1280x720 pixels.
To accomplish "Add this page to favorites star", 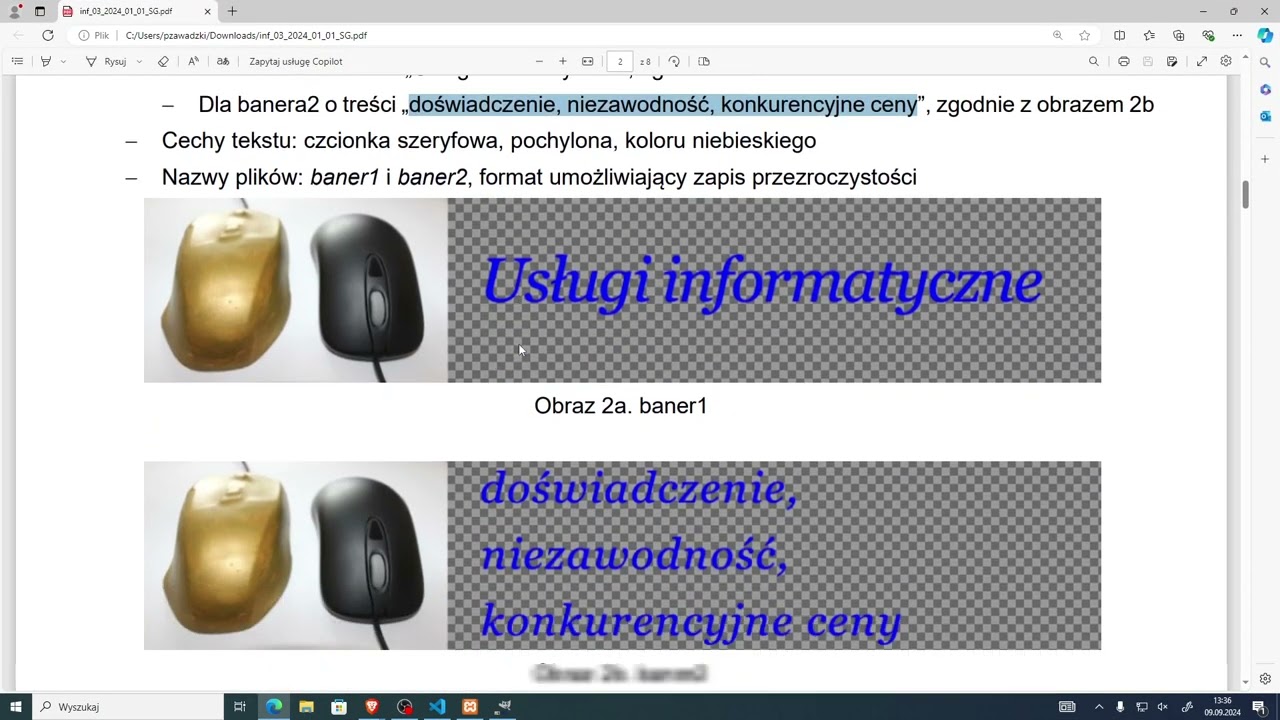I will pyautogui.click(x=1085, y=35).
